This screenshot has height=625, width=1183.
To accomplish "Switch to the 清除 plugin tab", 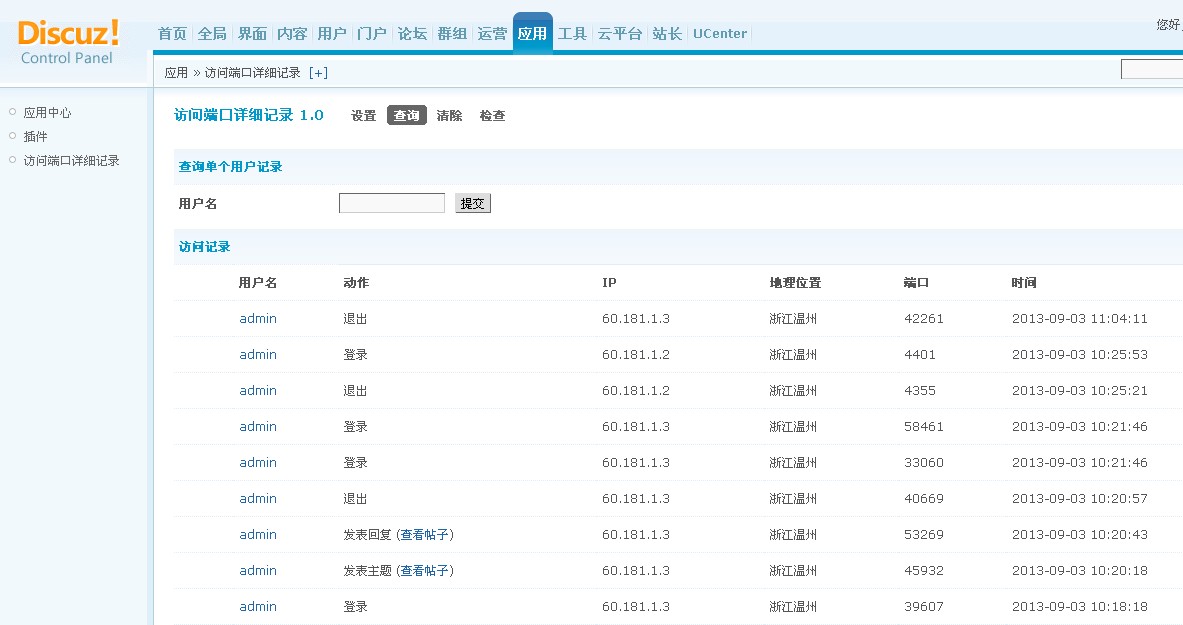I will click(449, 116).
